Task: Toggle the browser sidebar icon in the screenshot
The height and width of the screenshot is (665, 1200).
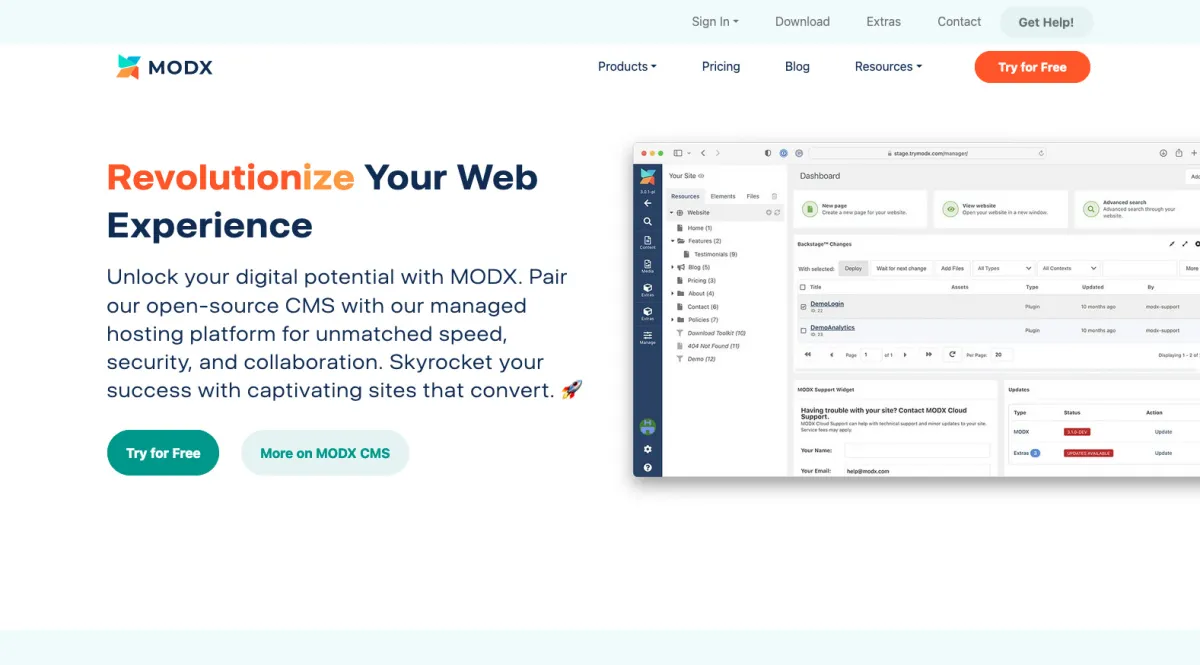Action: 678,153
